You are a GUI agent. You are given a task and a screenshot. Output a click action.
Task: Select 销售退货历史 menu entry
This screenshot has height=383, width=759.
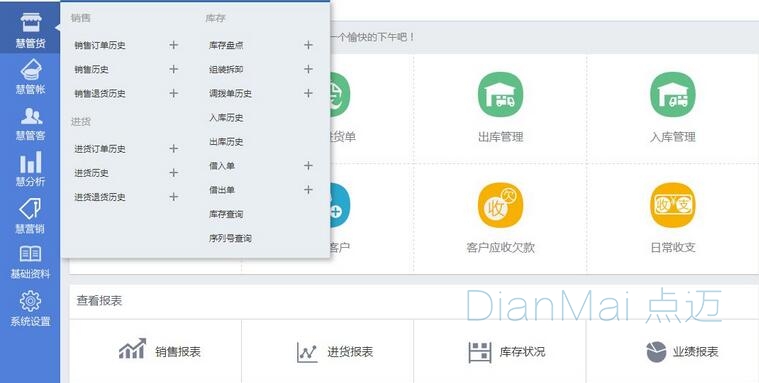click(100, 93)
